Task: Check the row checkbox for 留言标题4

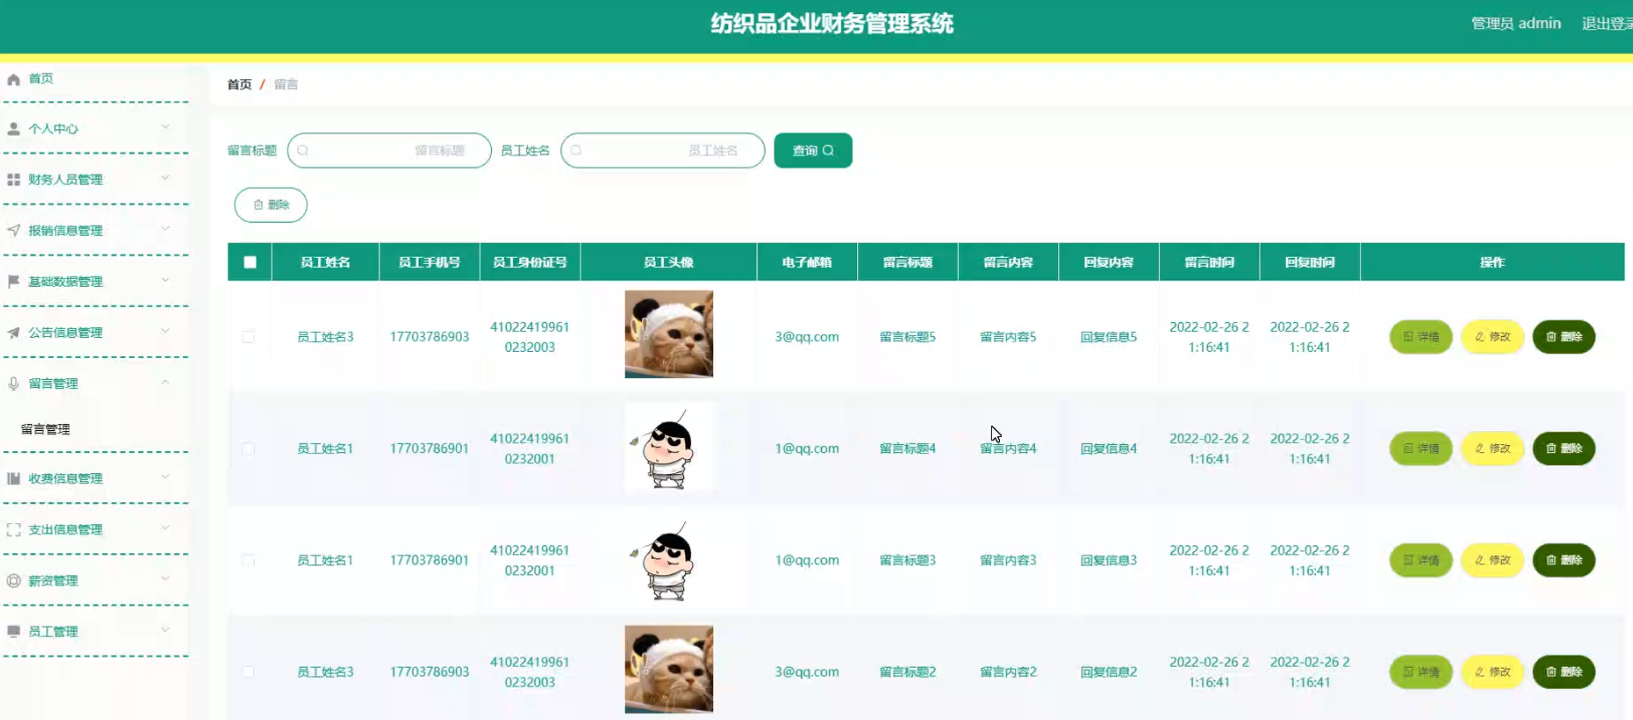Action: pos(249,449)
